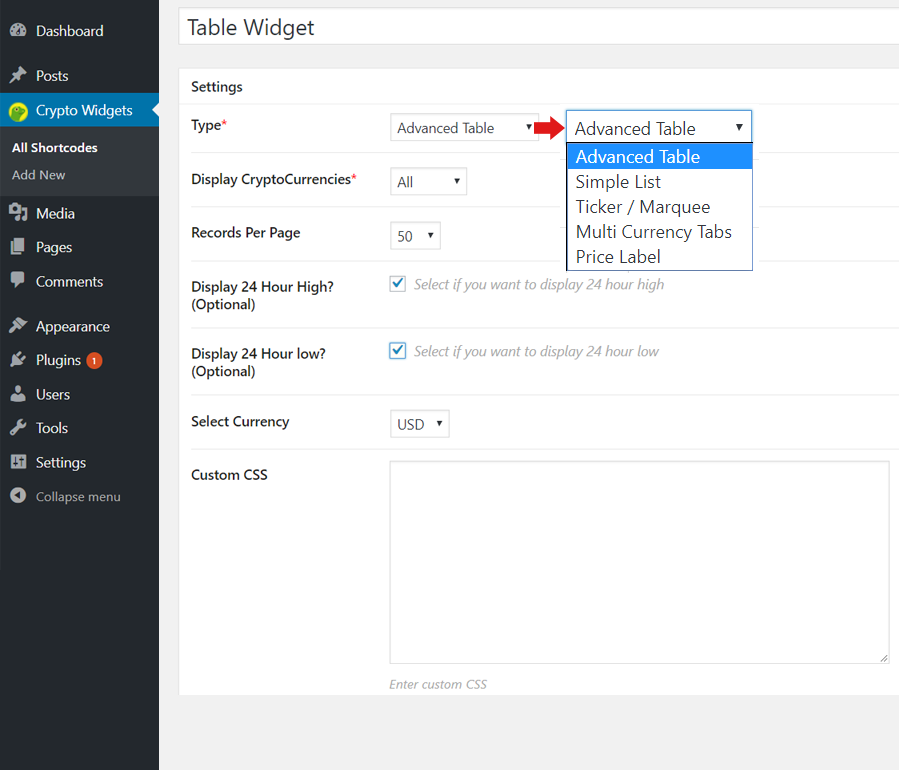Click into the Custom CSS text area
Viewport: 899px width, 770px height.
(639, 562)
